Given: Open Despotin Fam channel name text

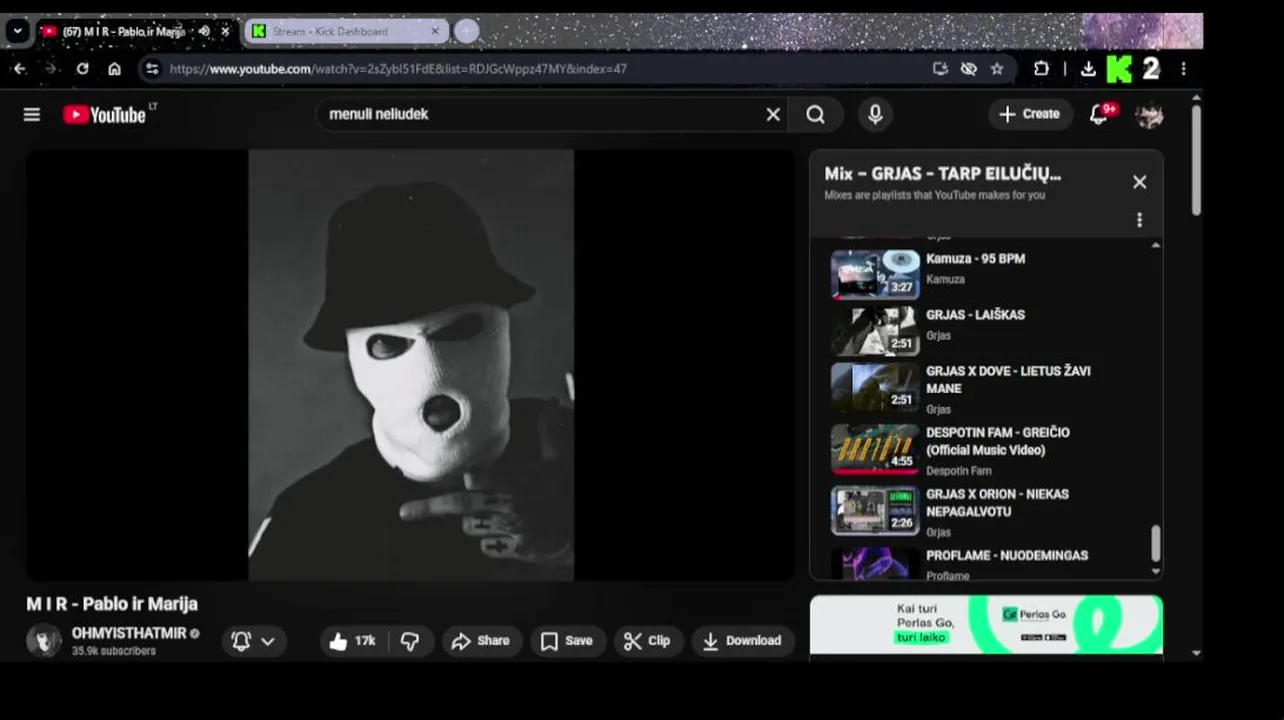Looking at the screenshot, I should coord(959,471).
